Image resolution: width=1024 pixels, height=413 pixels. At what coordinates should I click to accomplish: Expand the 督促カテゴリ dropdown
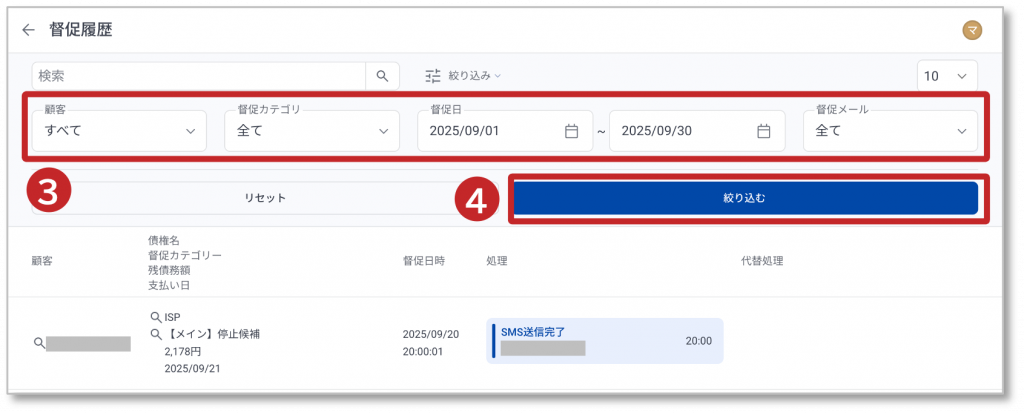click(x=311, y=131)
